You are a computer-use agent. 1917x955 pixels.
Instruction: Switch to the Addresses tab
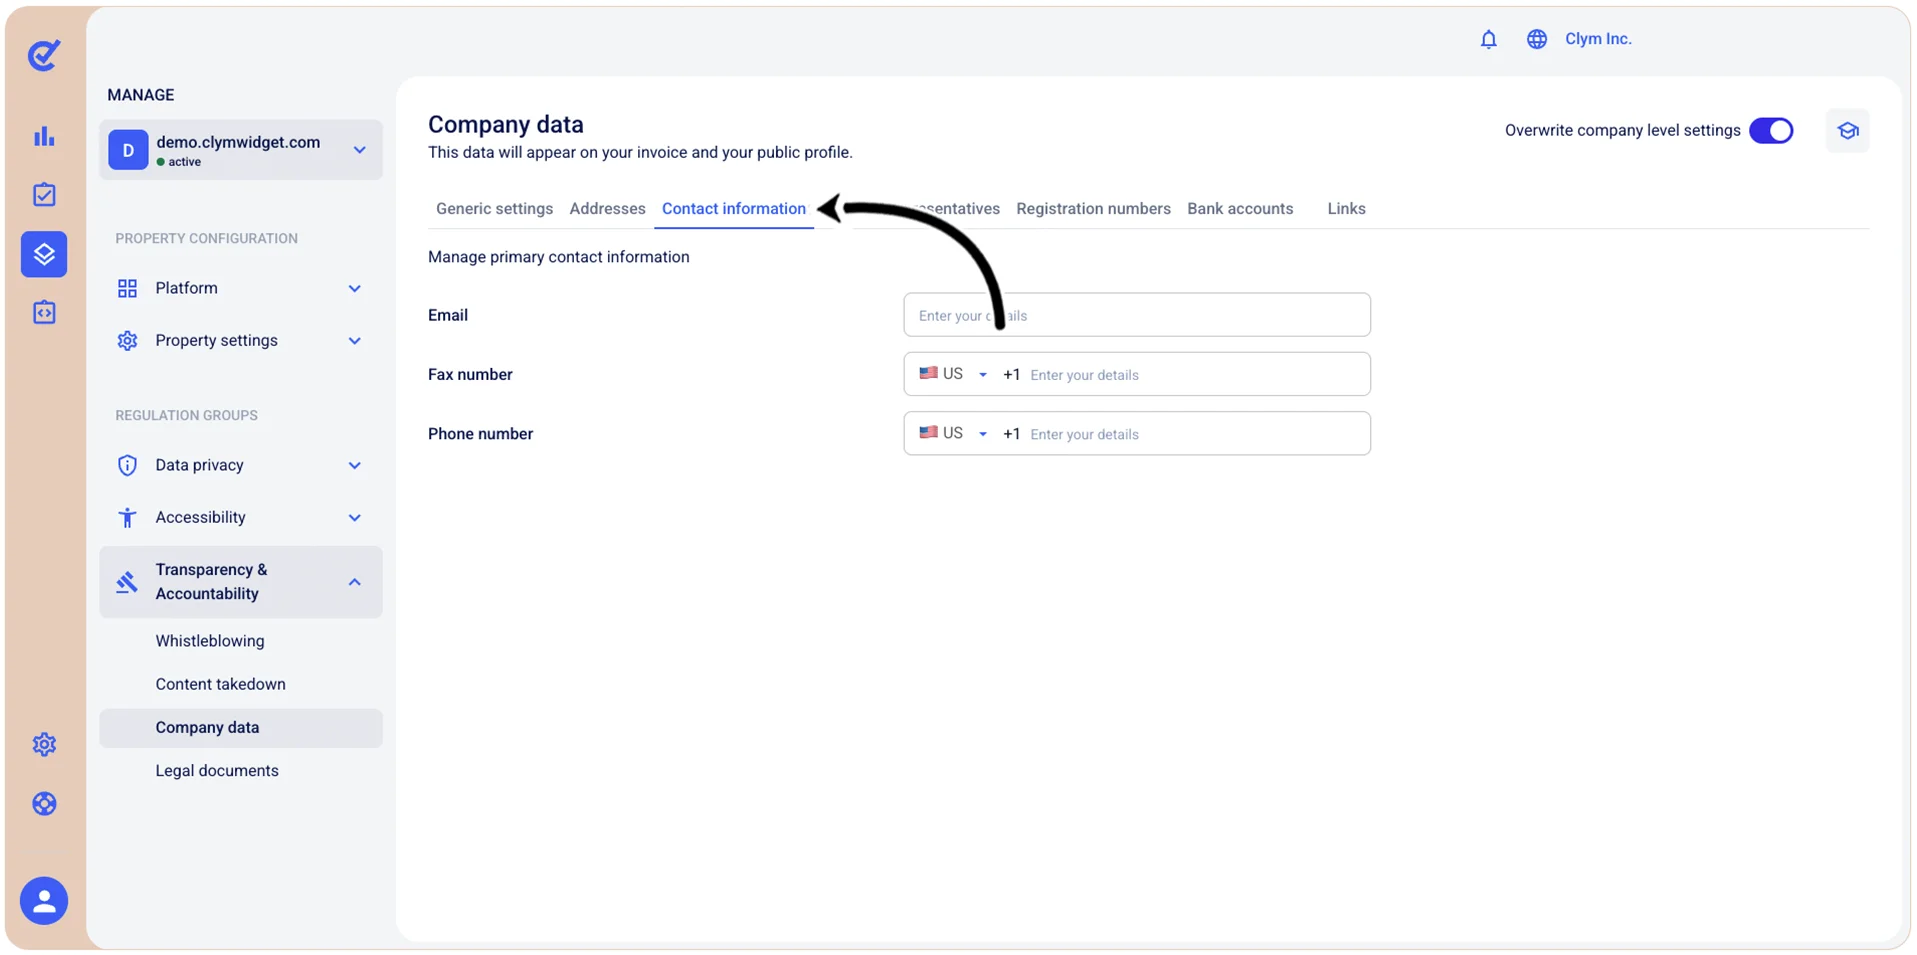607,209
